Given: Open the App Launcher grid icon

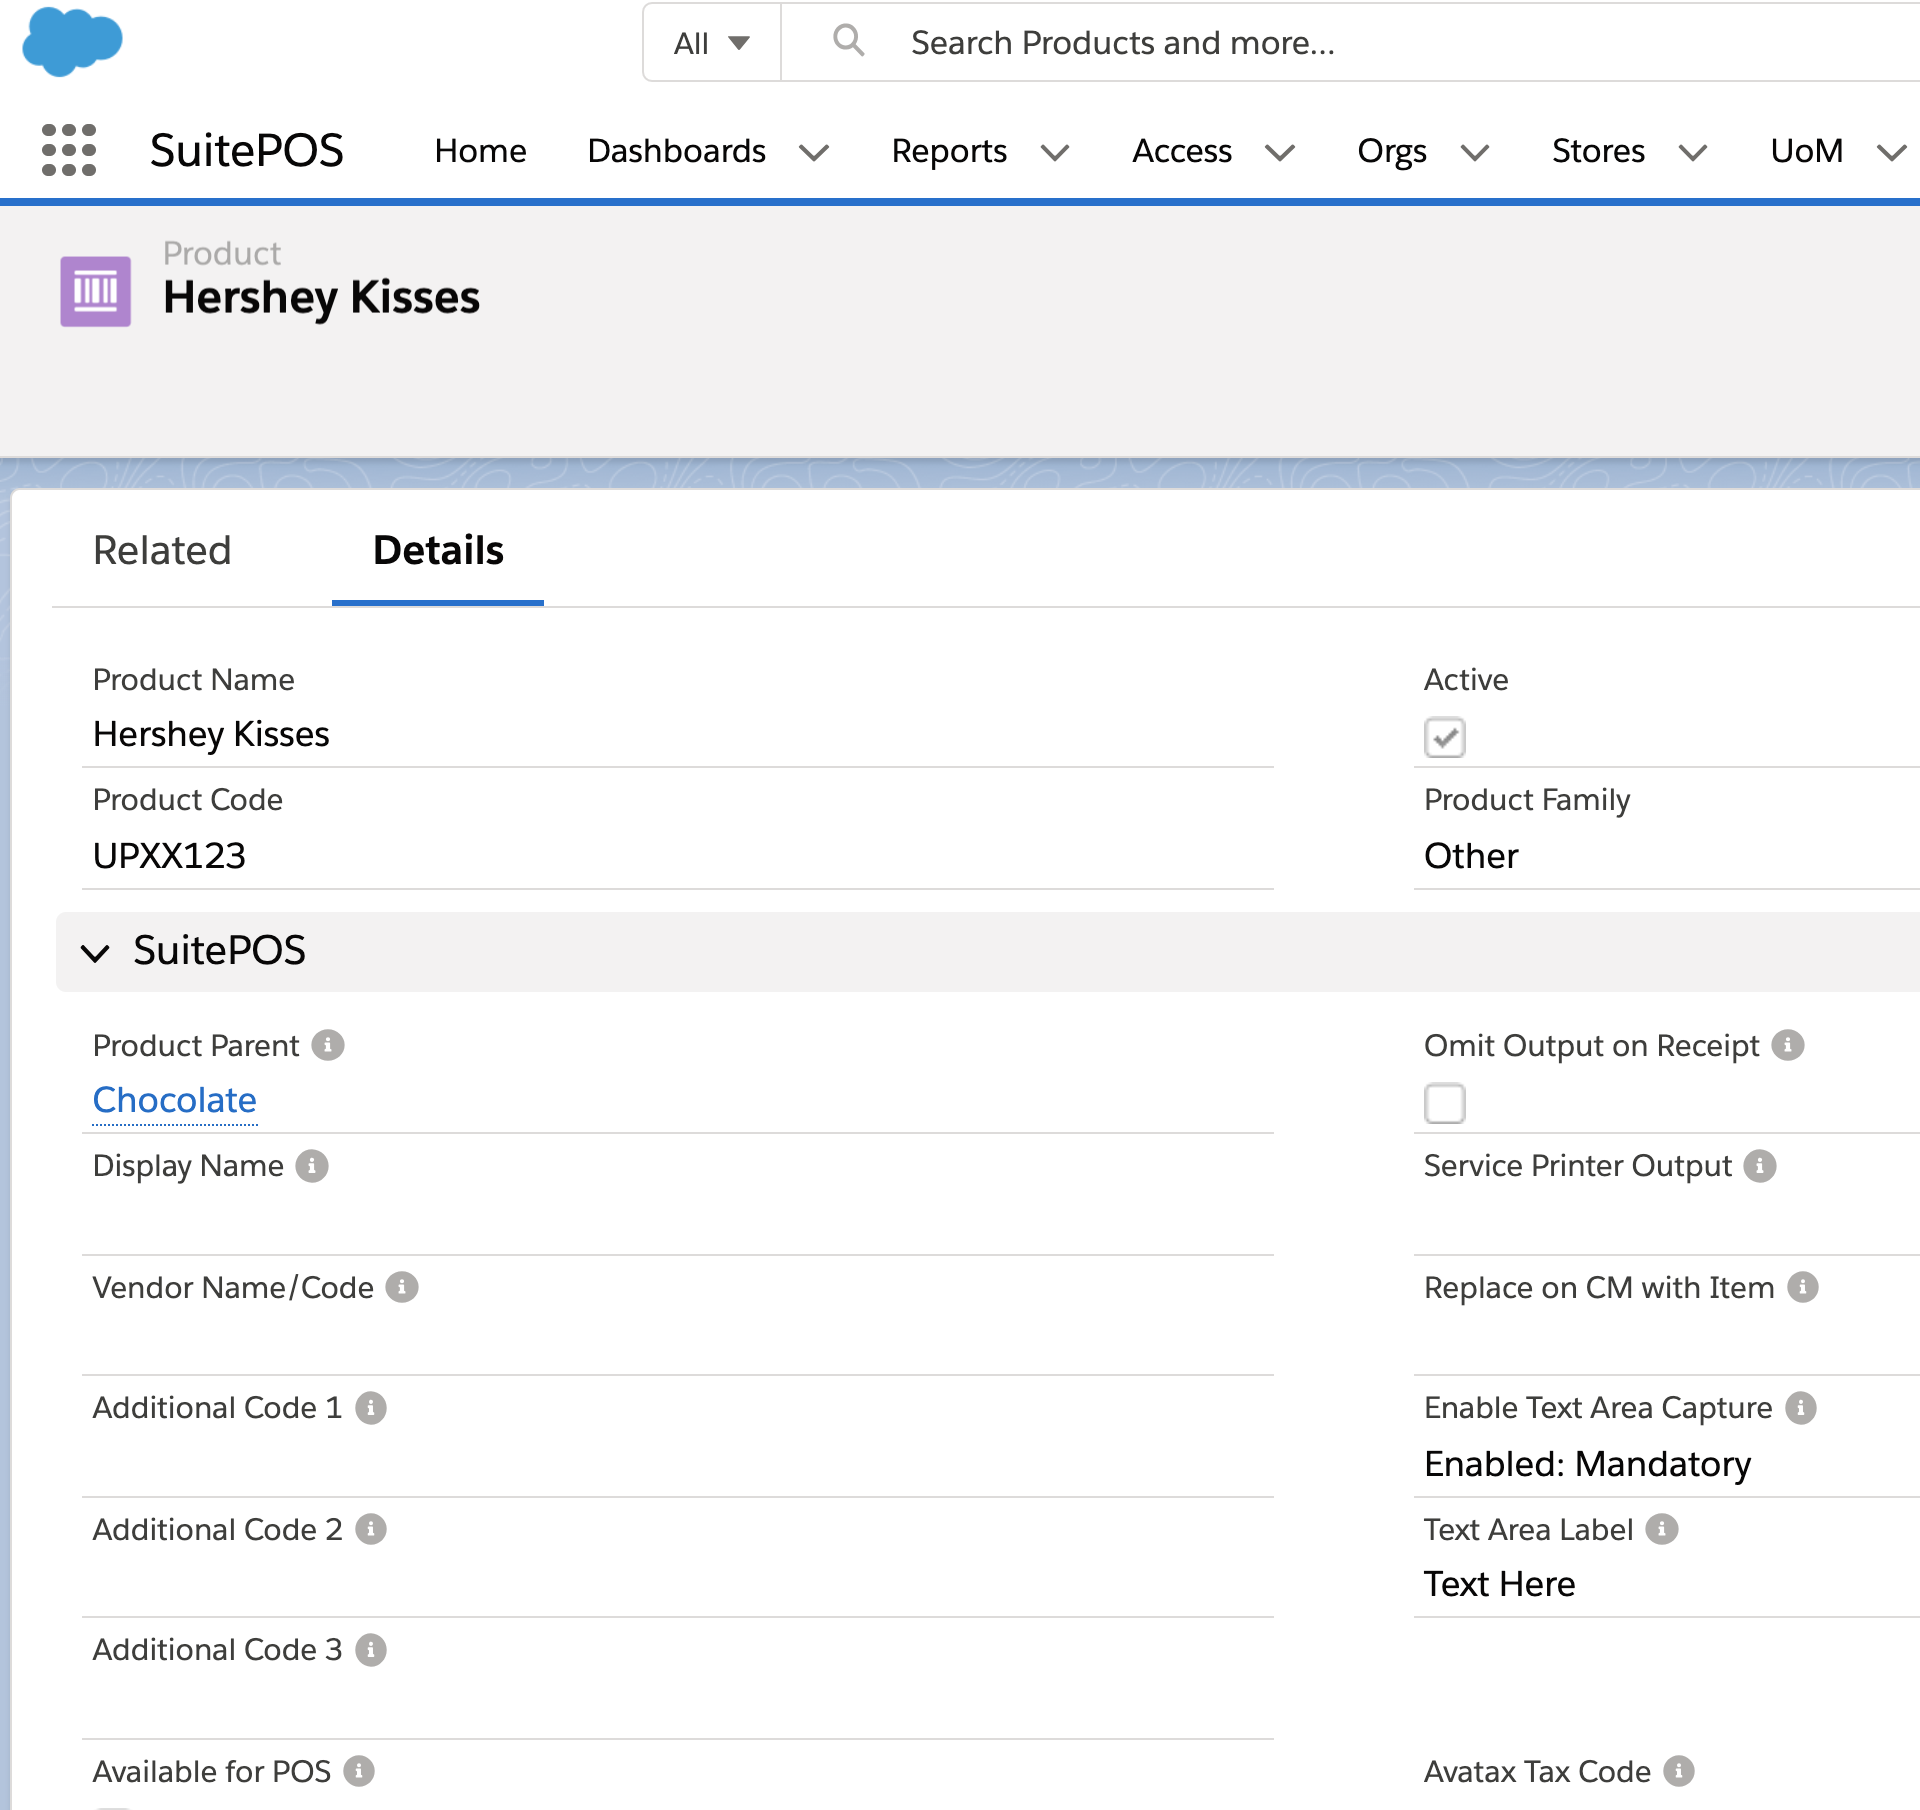Looking at the screenshot, I should tap(69, 150).
